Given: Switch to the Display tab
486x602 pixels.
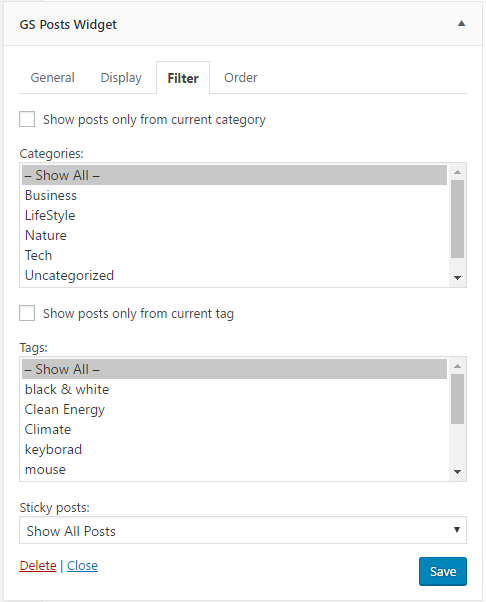Looking at the screenshot, I should coord(121,78).
